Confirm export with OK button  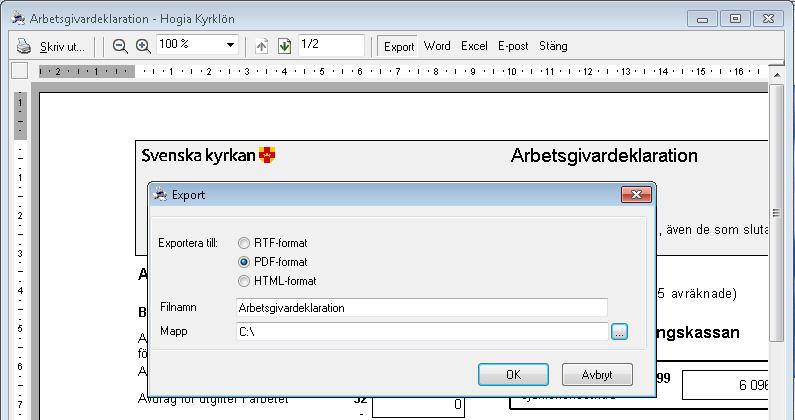tap(513, 374)
